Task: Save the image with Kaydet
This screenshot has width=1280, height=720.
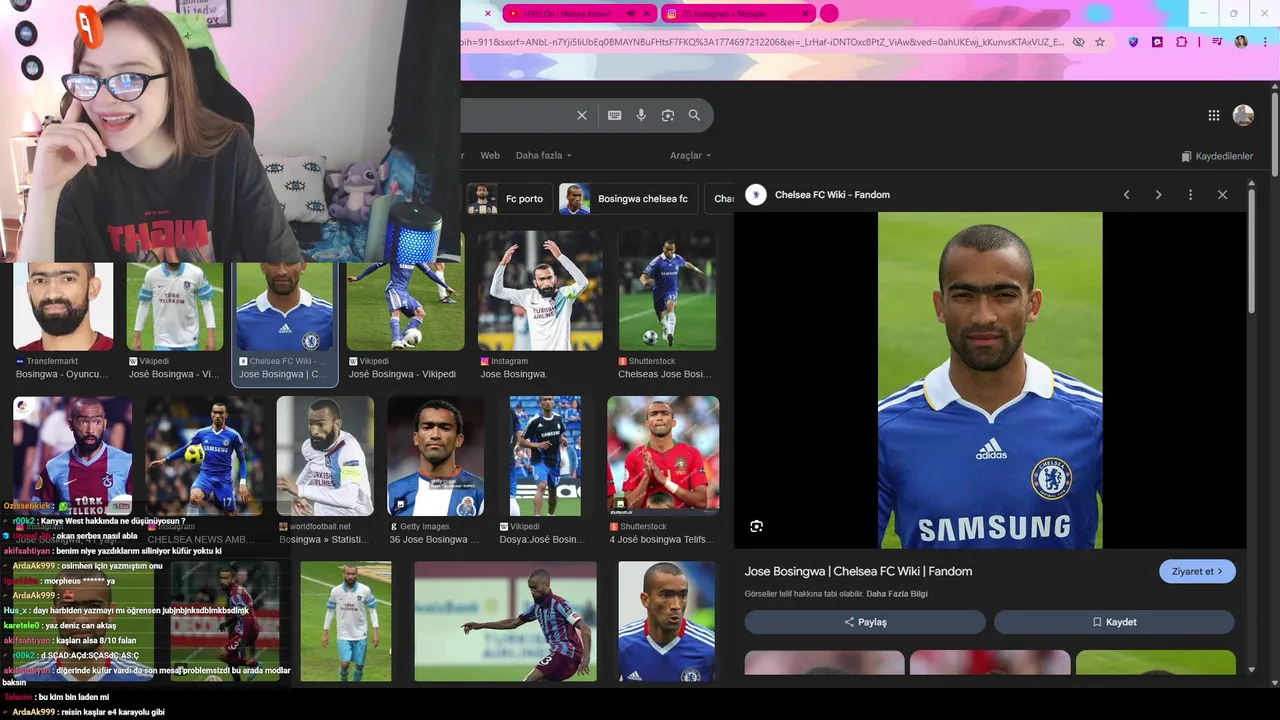Action: (1114, 622)
